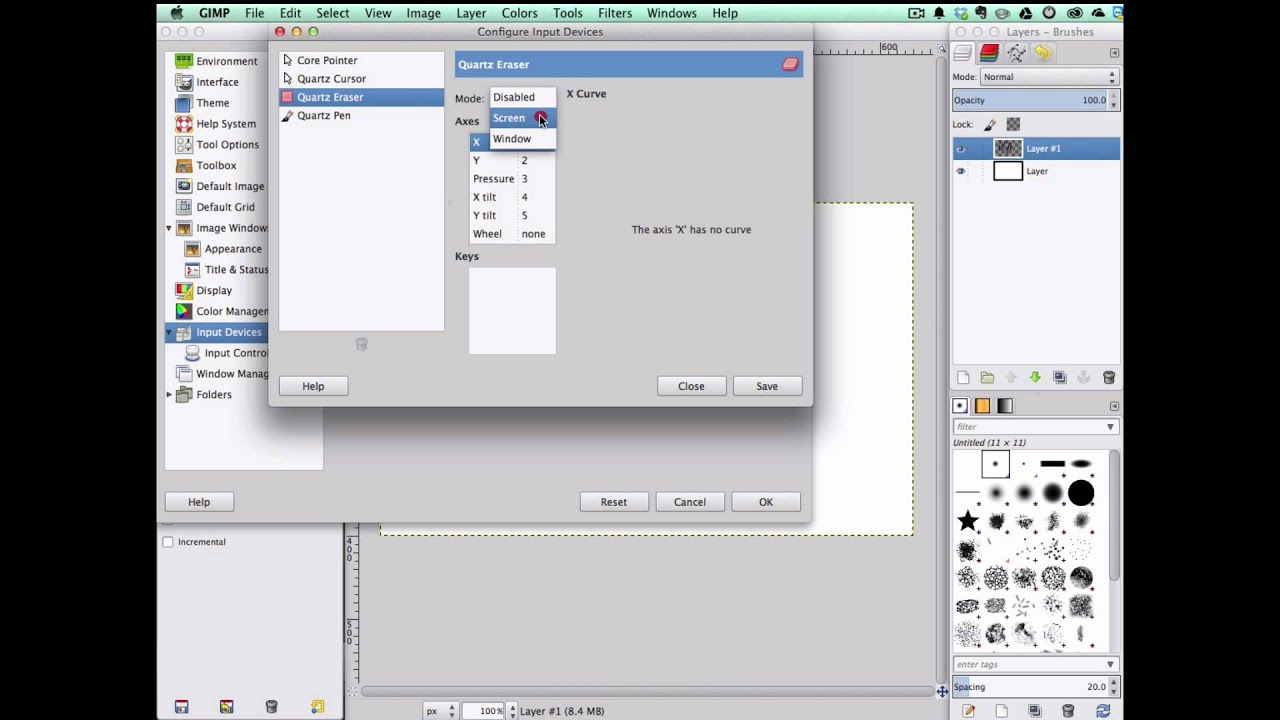Click Save in Configure Input Devices
Viewport: 1280px width, 720px height.
coord(767,386)
